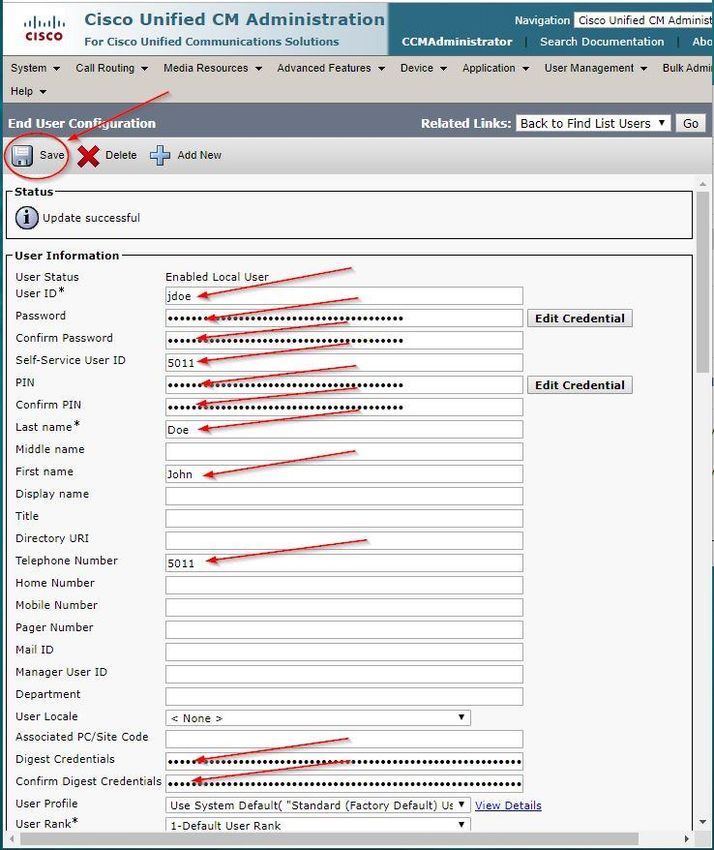714x850 pixels.
Task: Click the Mobile Number field
Action: pos(344,607)
